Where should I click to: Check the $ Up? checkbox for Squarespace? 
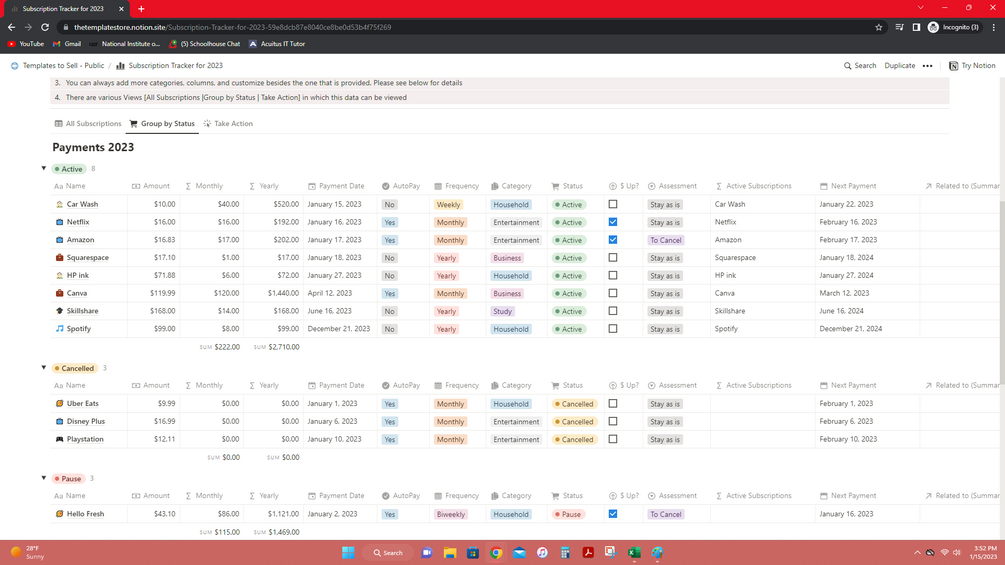coord(613,258)
